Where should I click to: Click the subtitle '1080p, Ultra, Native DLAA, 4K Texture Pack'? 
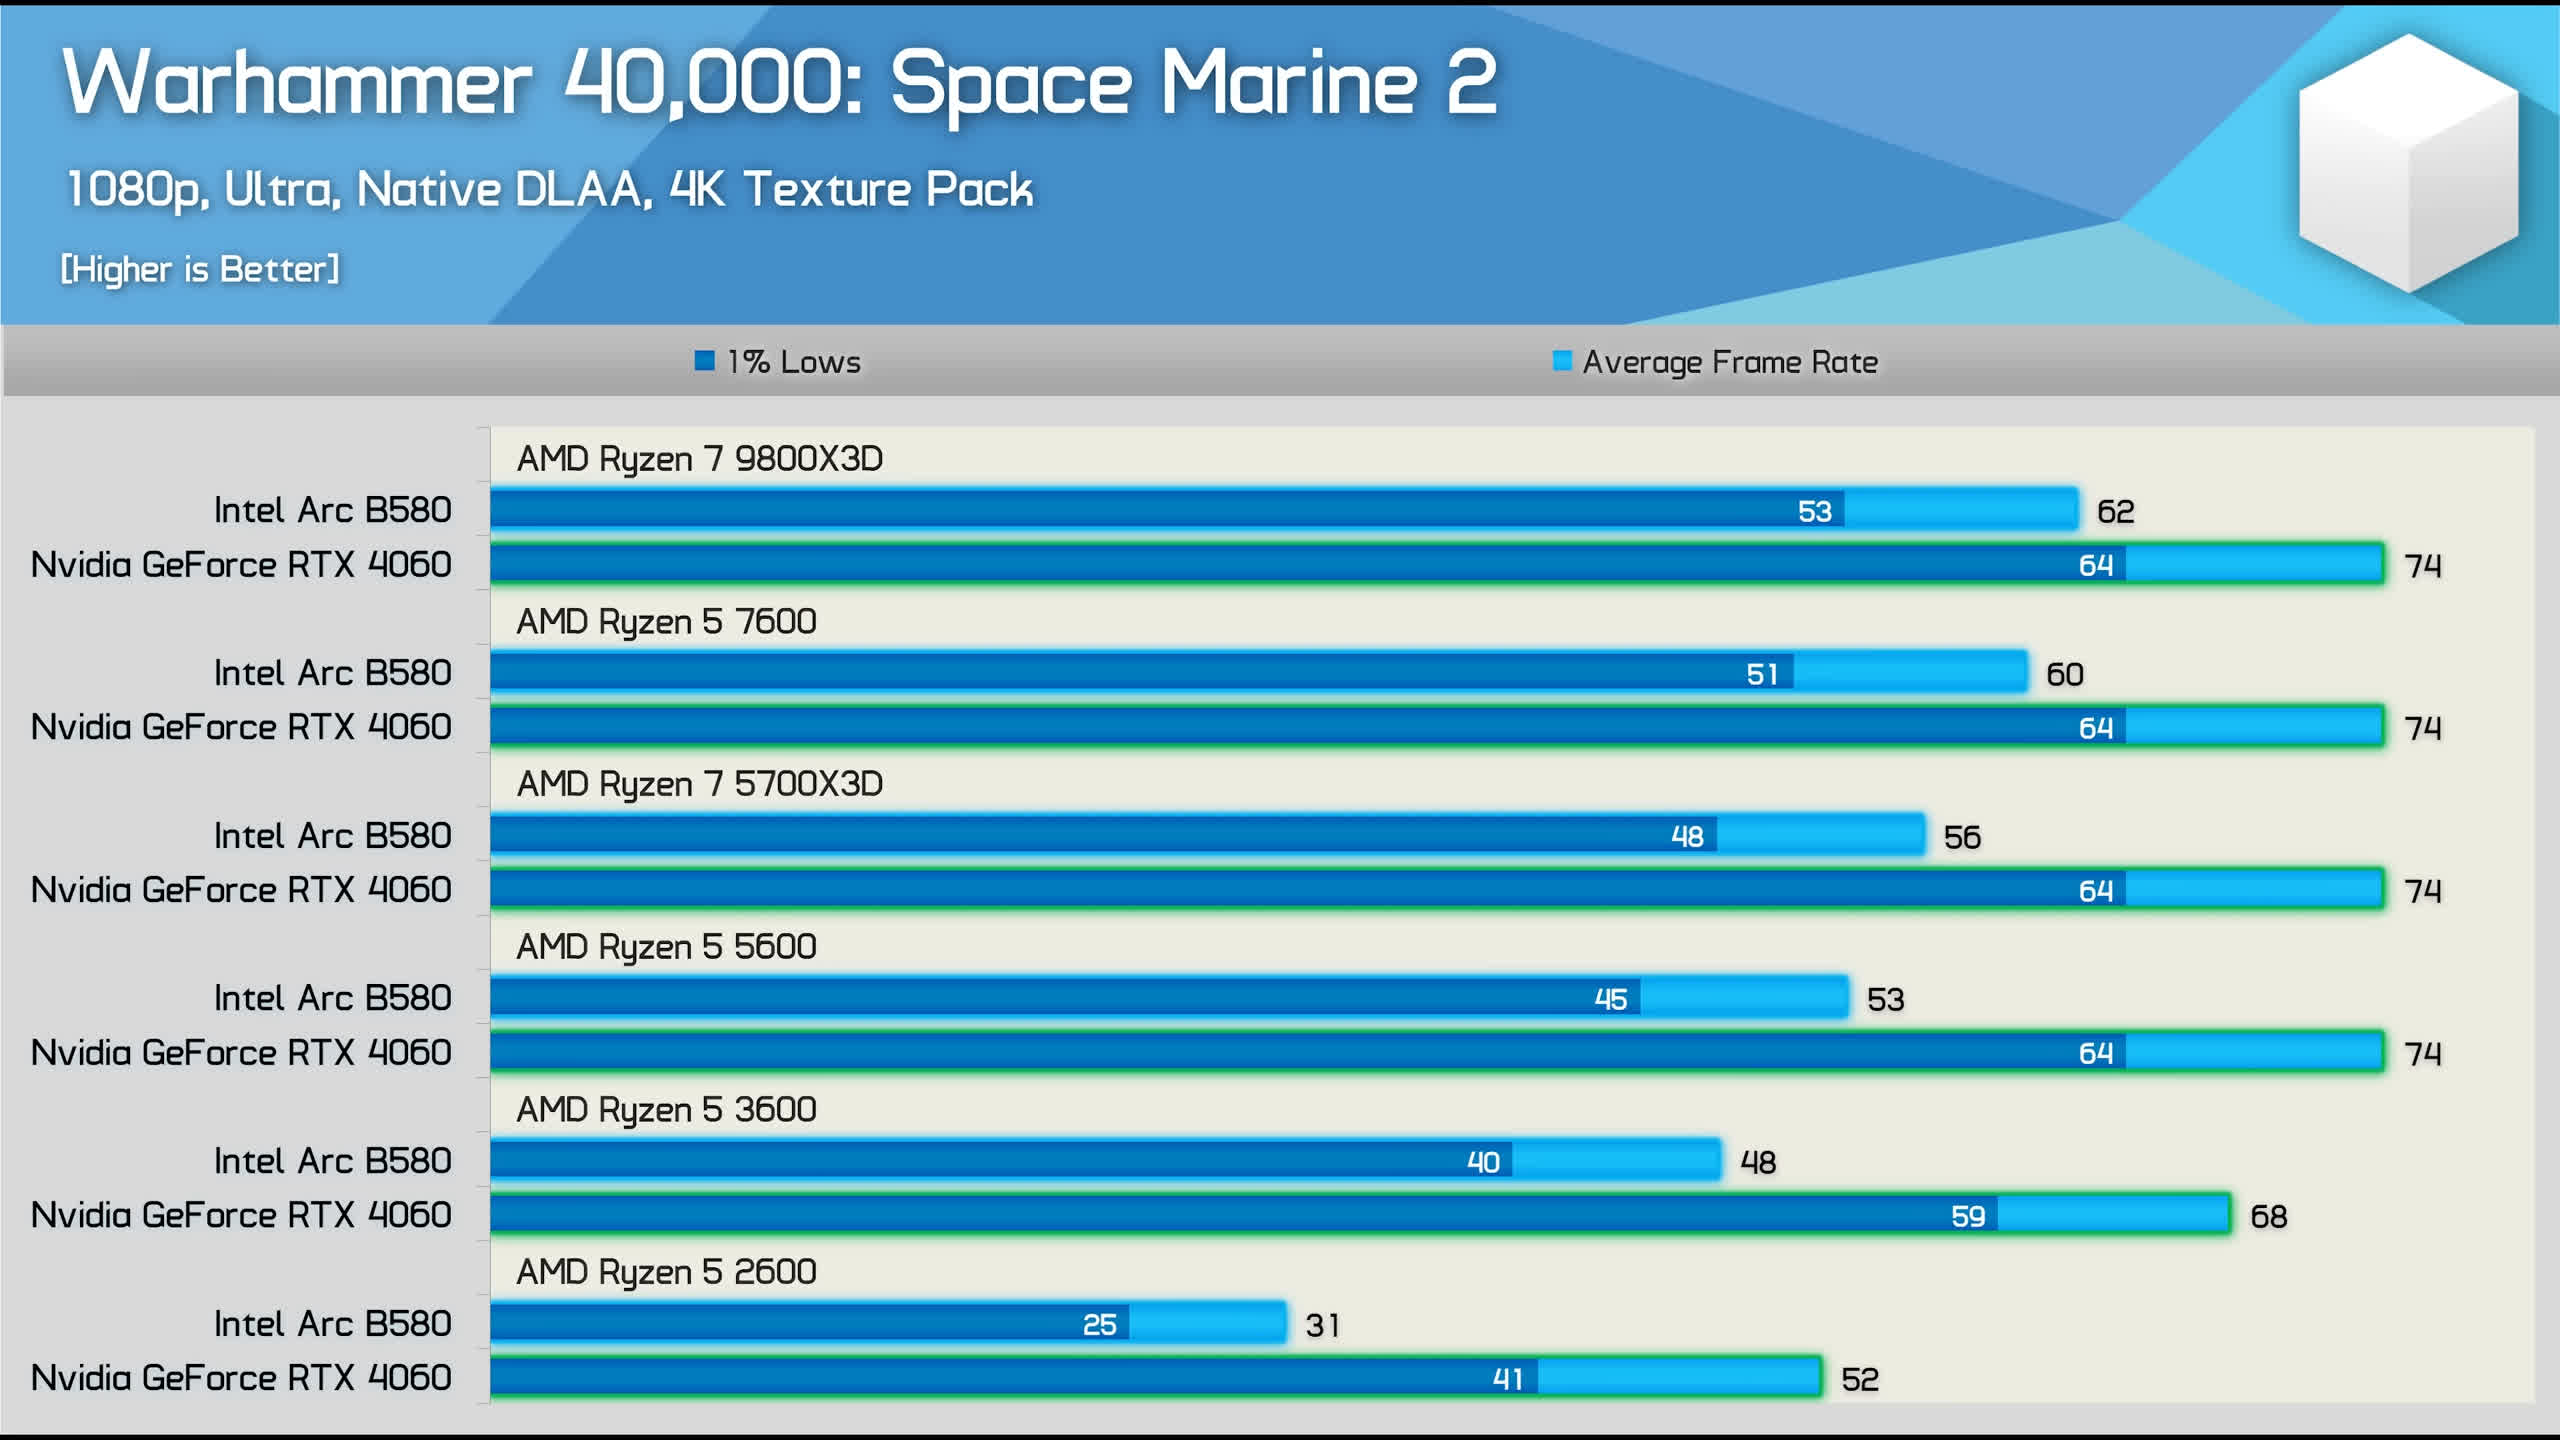[x=549, y=190]
